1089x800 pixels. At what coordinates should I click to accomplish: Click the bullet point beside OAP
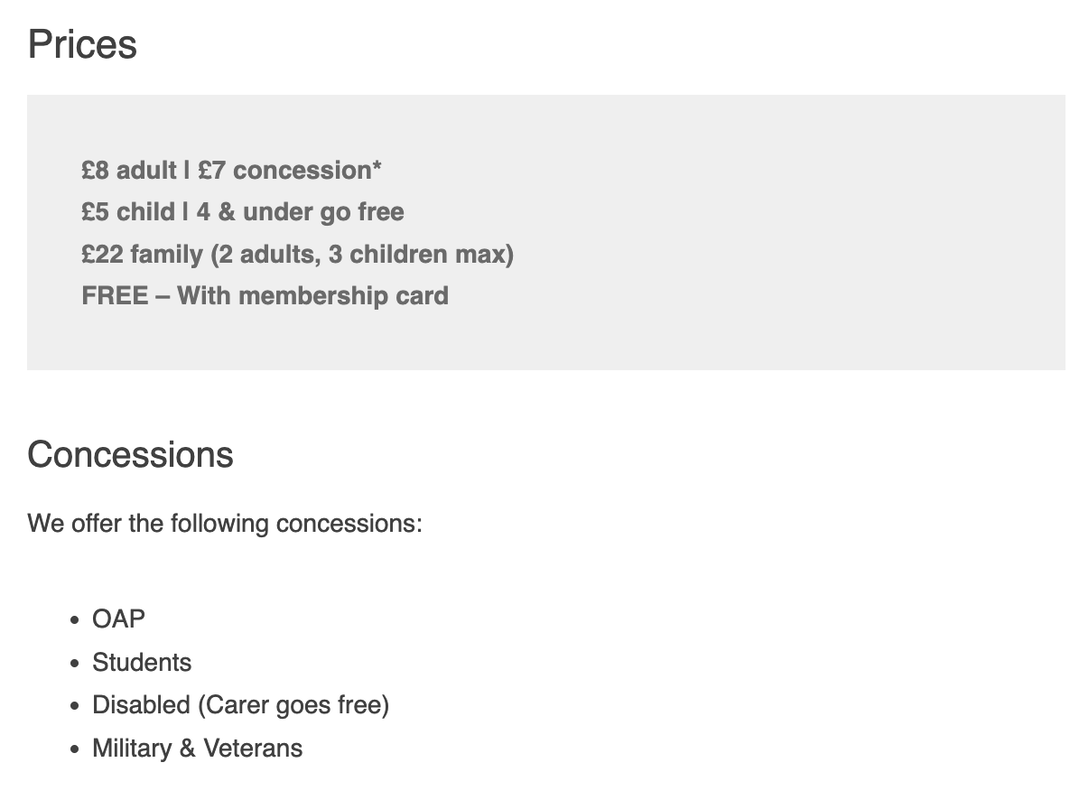coord(75,620)
